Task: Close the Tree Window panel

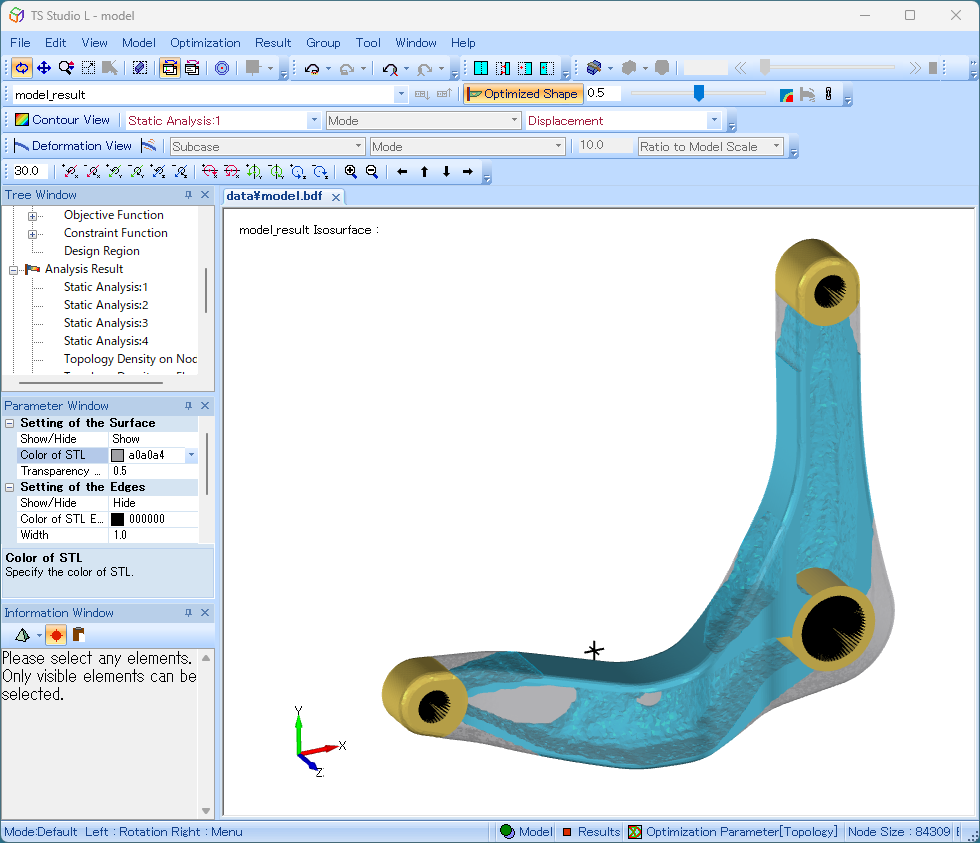Action: tap(204, 195)
